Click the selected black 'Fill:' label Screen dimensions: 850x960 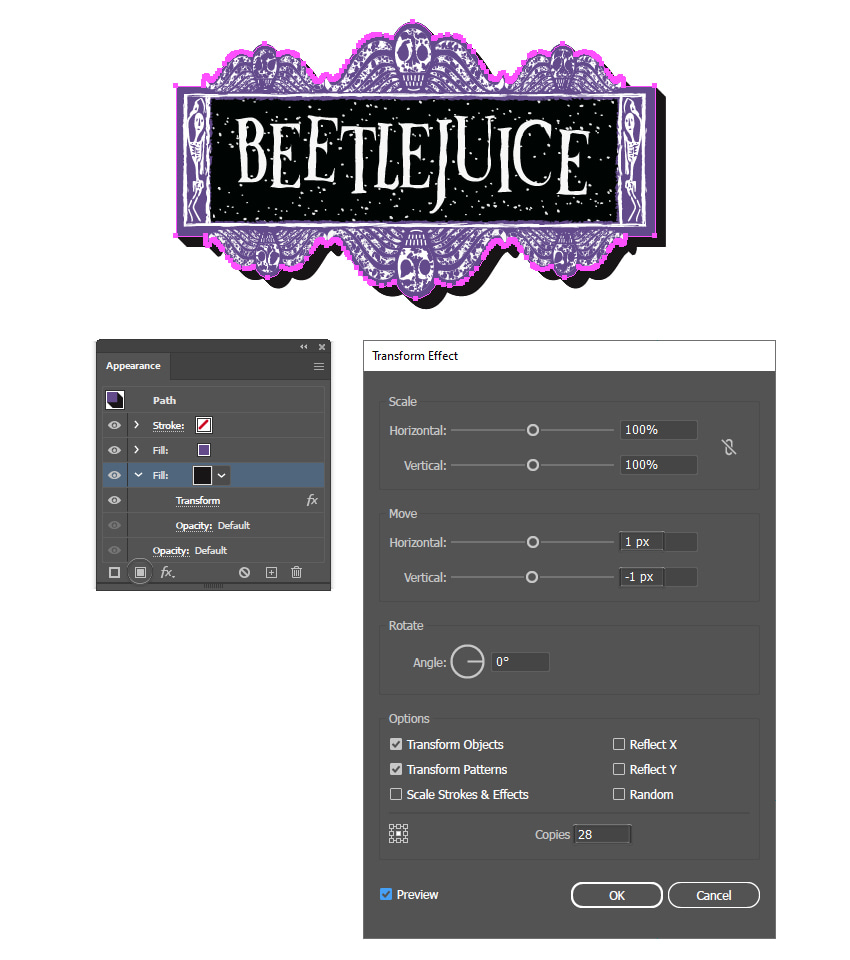pyautogui.click(x=160, y=475)
